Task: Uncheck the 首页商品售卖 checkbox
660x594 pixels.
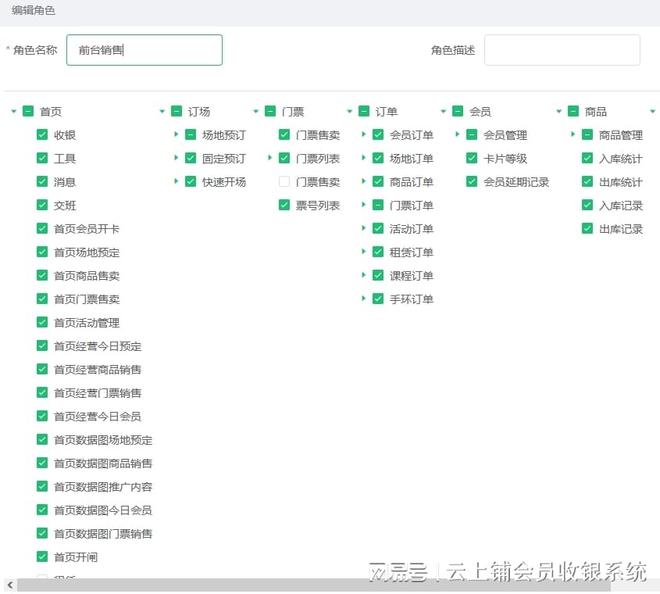Action: coord(42,275)
